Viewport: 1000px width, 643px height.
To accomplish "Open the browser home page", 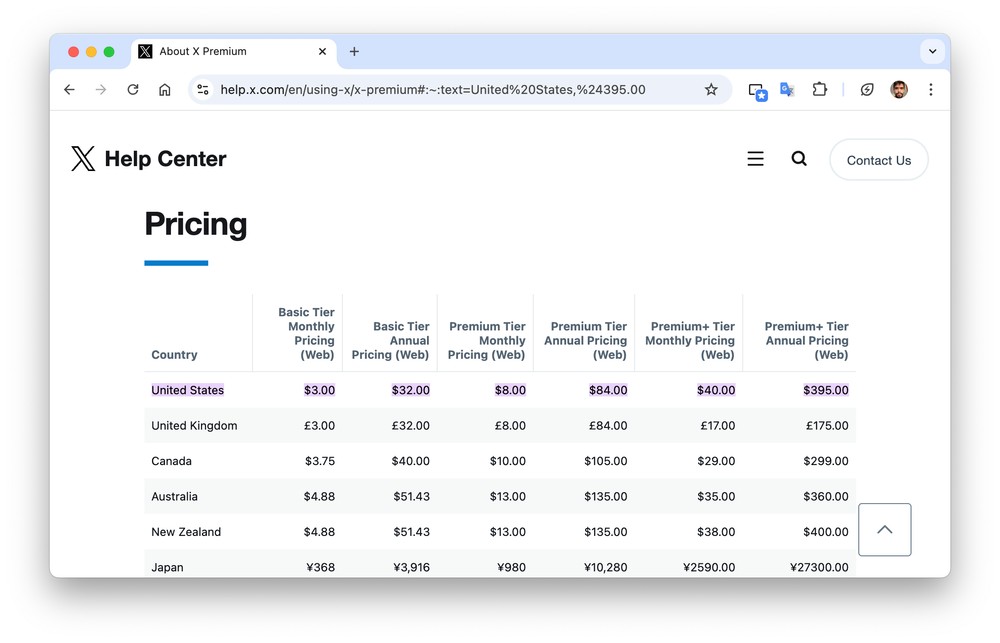I will [x=165, y=90].
